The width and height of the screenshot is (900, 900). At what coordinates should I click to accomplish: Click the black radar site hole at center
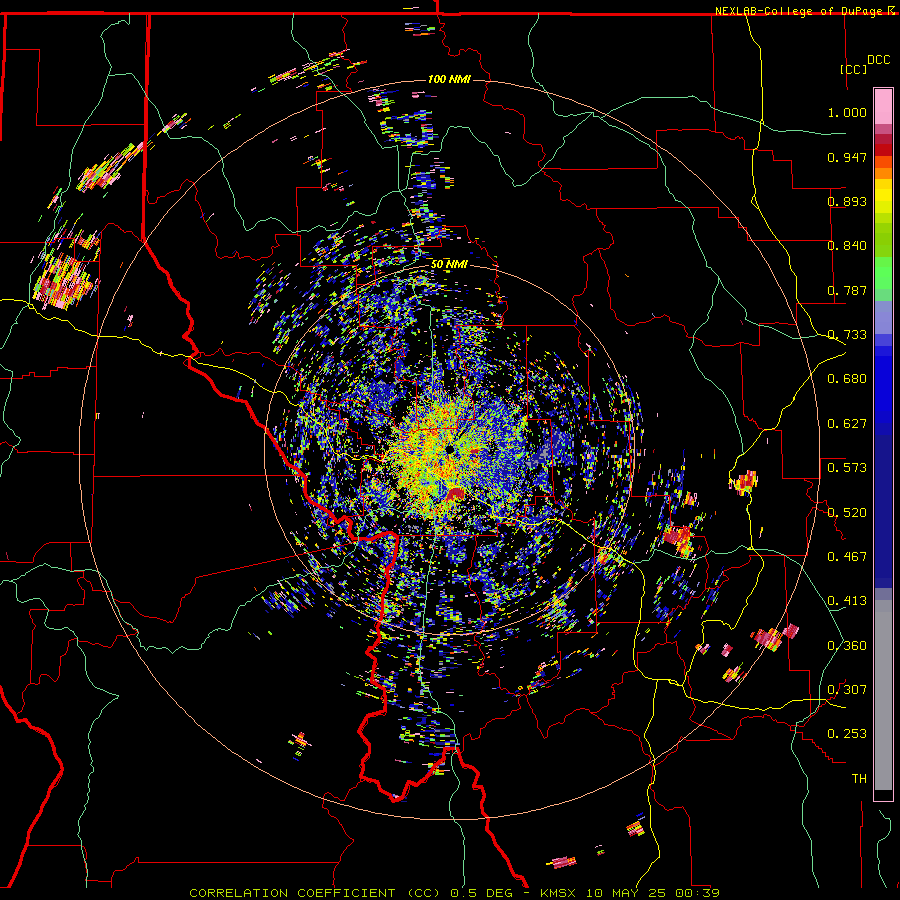tap(451, 449)
